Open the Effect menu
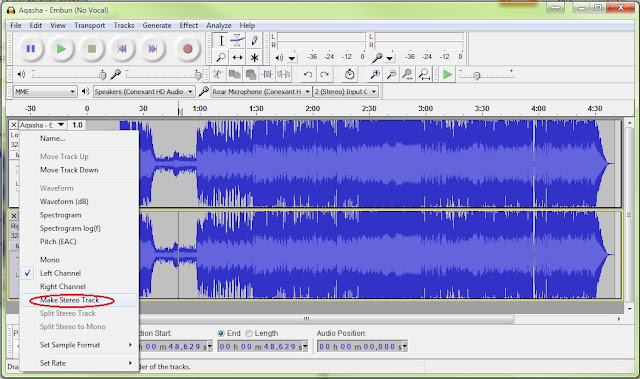This screenshot has width=640, height=379. pos(189,25)
